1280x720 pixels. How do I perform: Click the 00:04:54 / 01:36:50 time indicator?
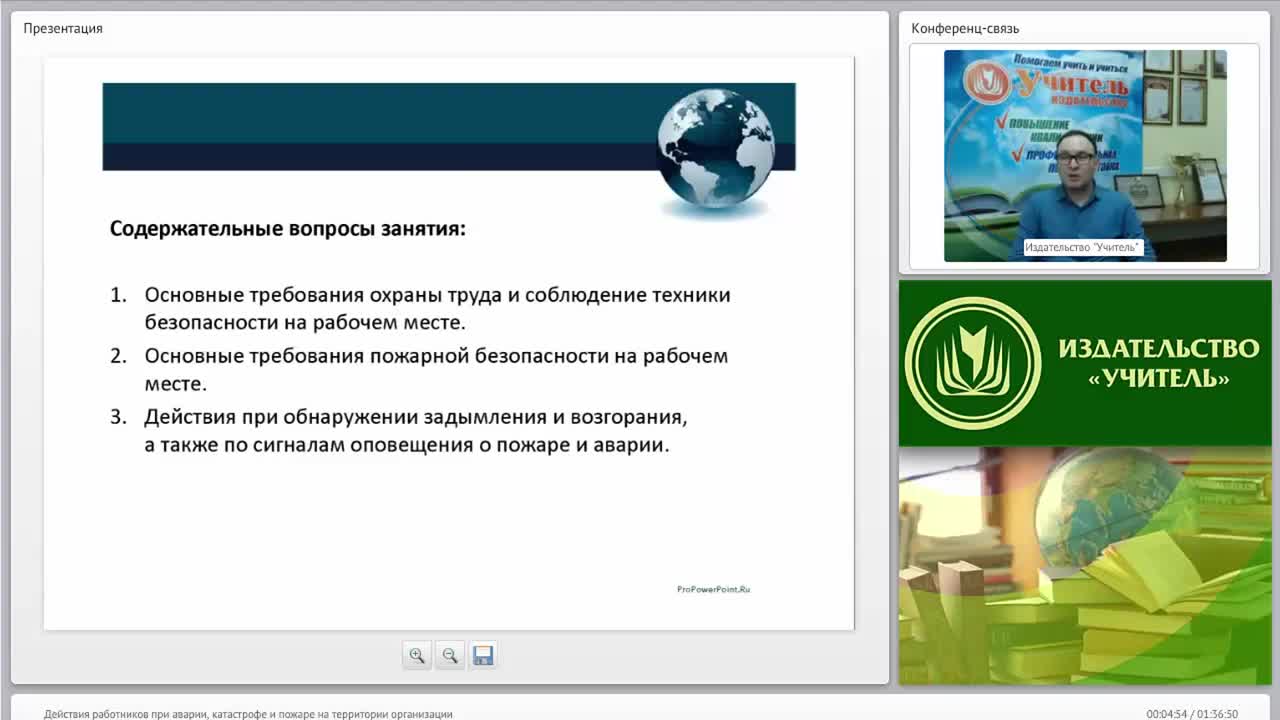coord(1192,714)
